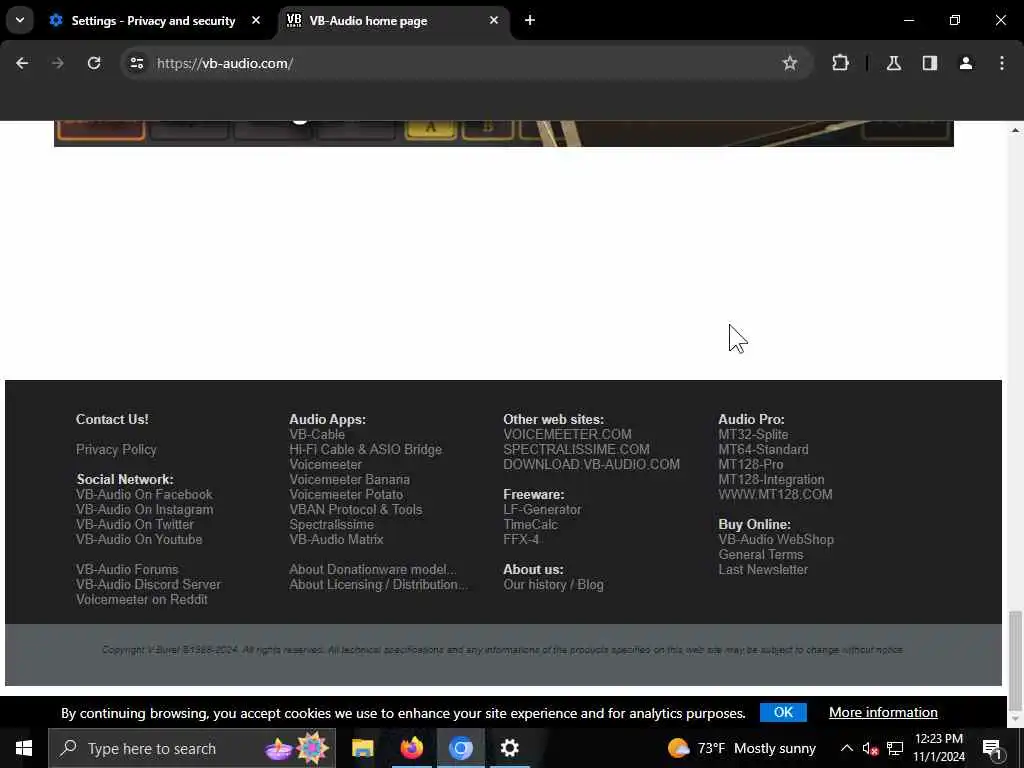Click the taskbar search box
Viewport: 1024px width, 768px height.
coord(192,748)
